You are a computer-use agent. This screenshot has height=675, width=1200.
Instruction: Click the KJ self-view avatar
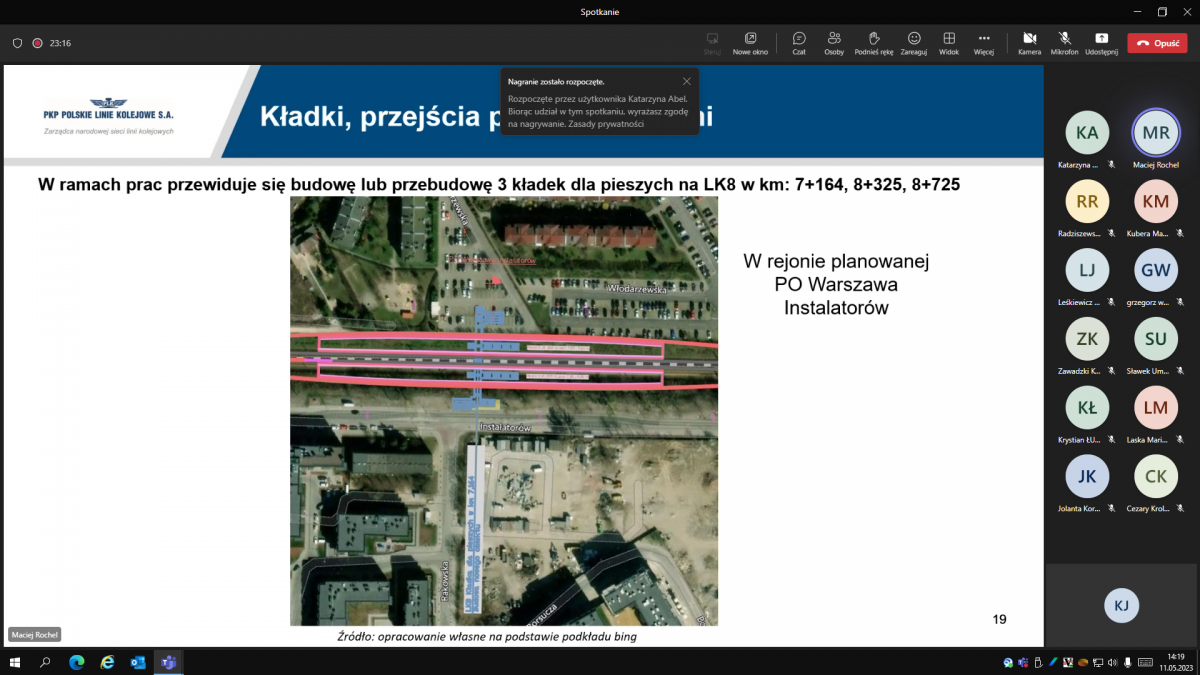pos(1122,605)
